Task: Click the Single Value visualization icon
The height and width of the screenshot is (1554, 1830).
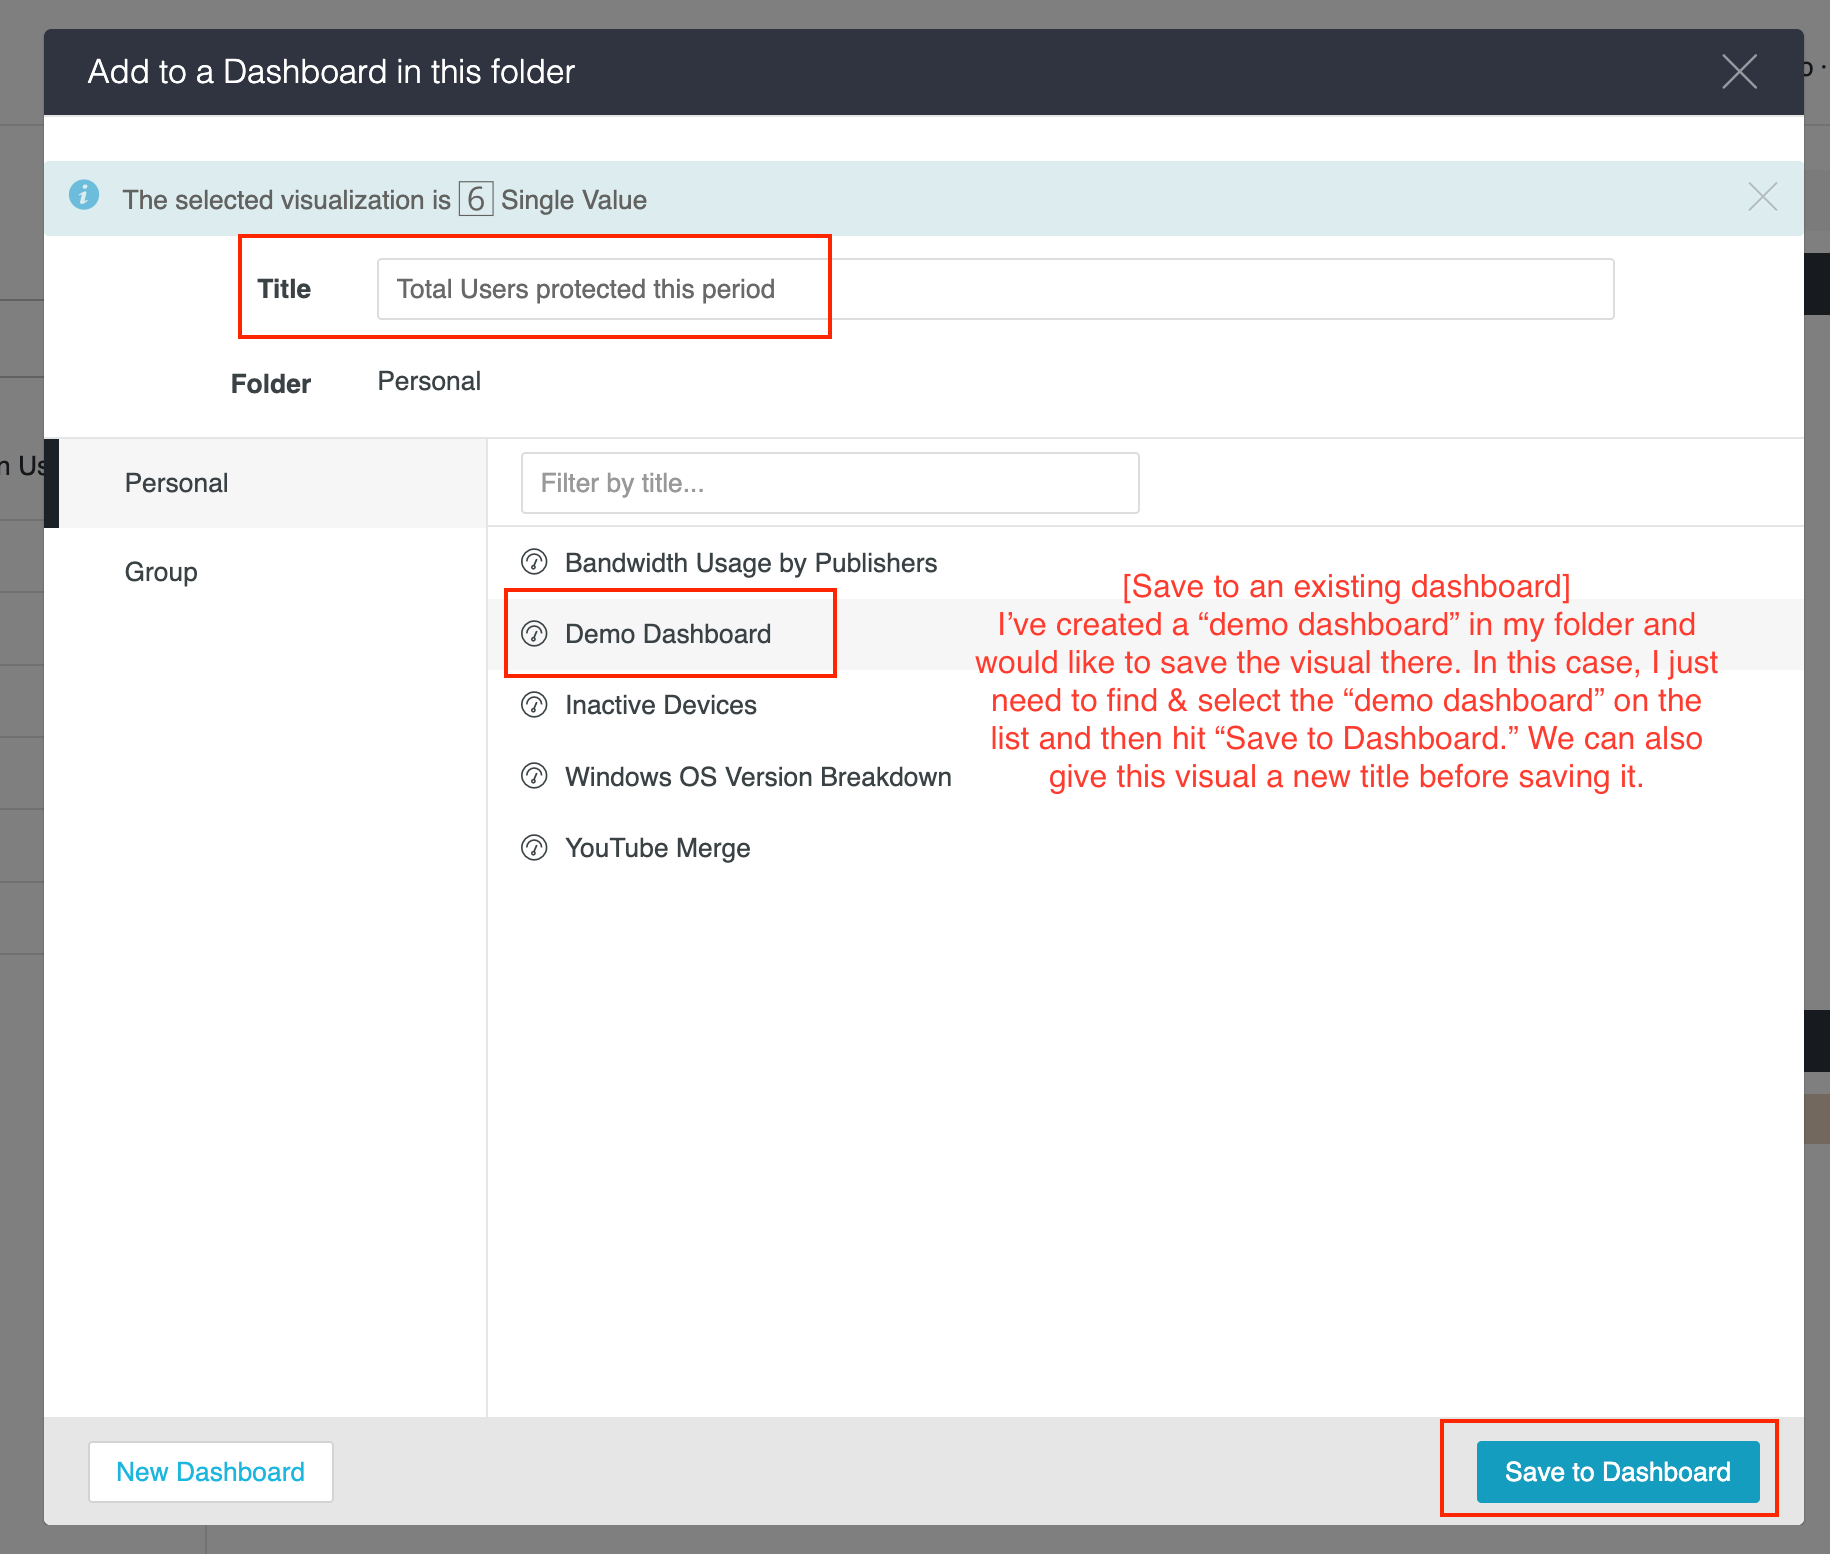Action: point(476,199)
